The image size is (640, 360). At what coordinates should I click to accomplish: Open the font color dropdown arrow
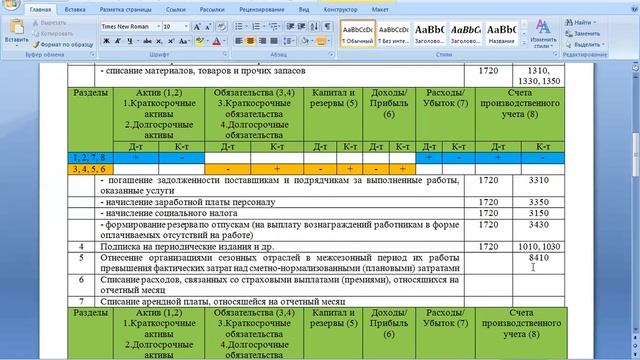pos(224,41)
